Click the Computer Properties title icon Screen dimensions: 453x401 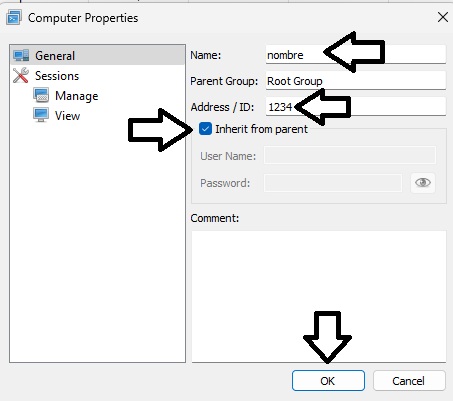coord(14,18)
